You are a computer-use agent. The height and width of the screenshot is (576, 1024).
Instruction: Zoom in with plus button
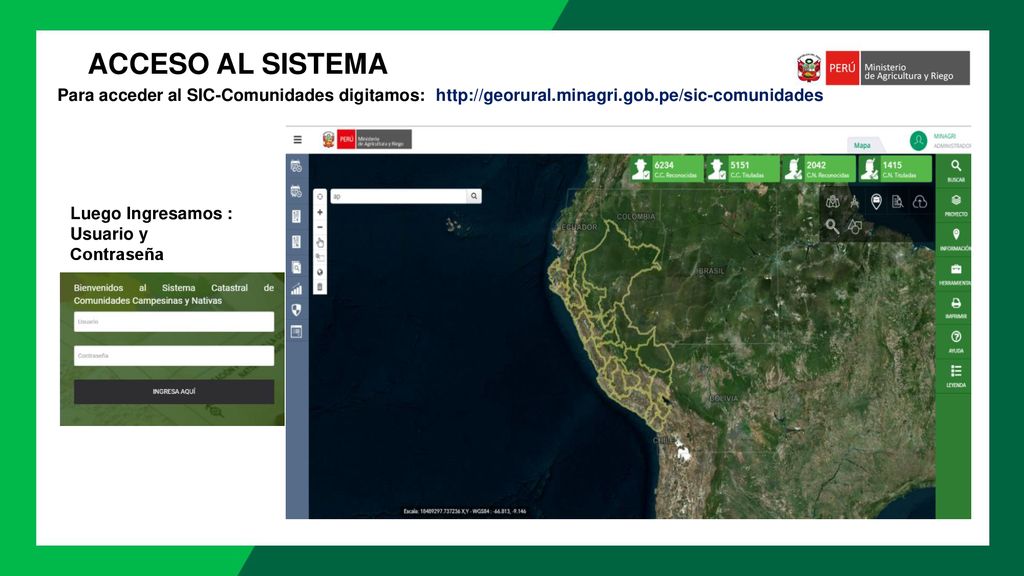point(320,212)
